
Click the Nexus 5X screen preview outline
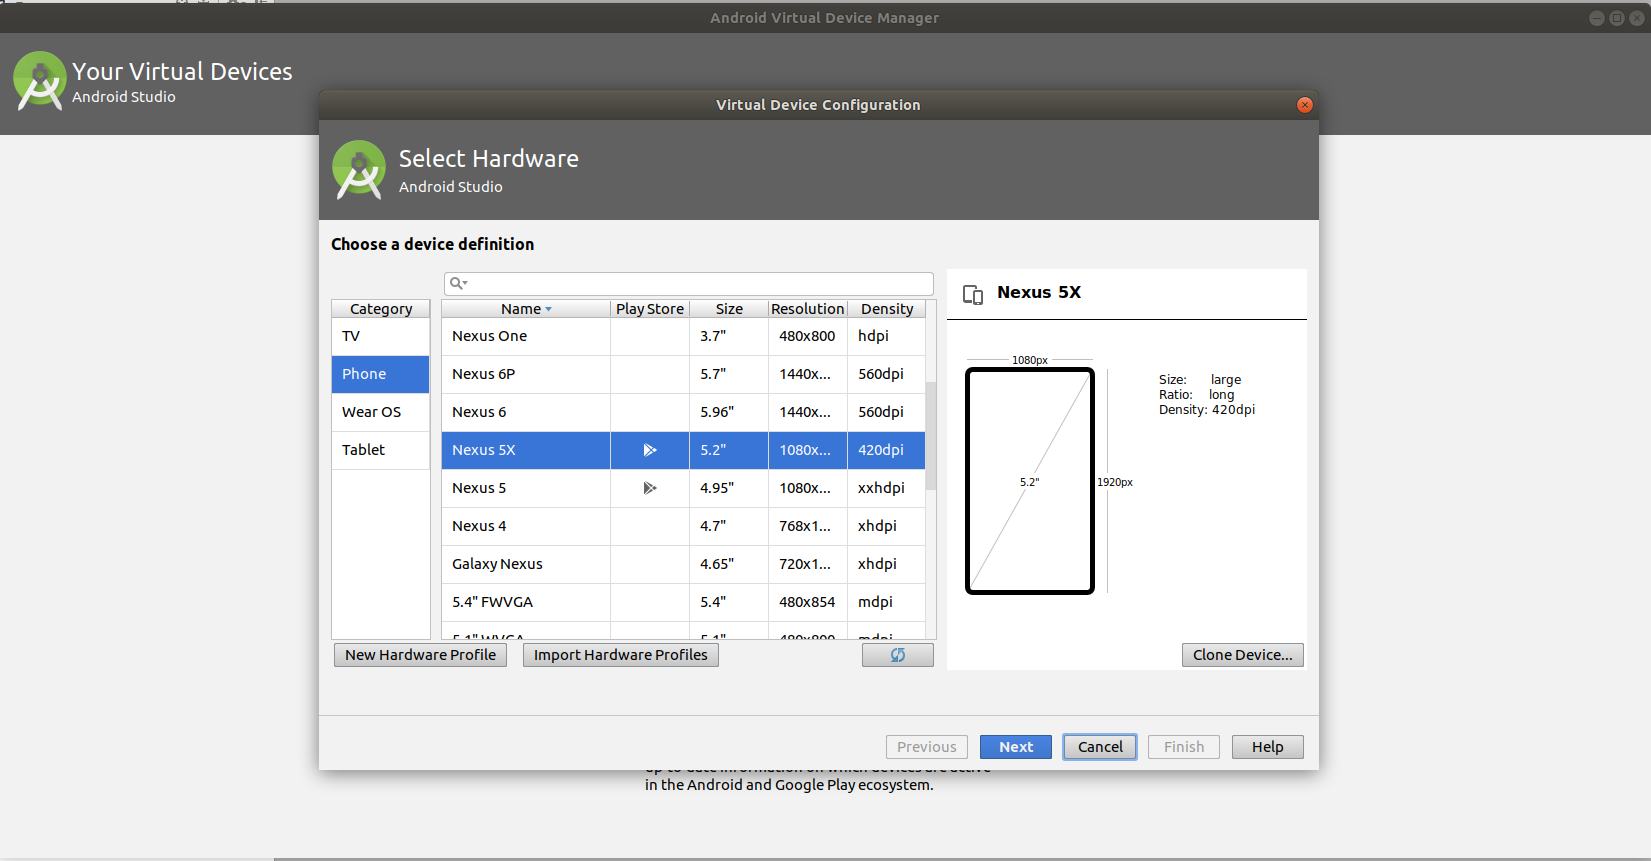[1030, 481]
